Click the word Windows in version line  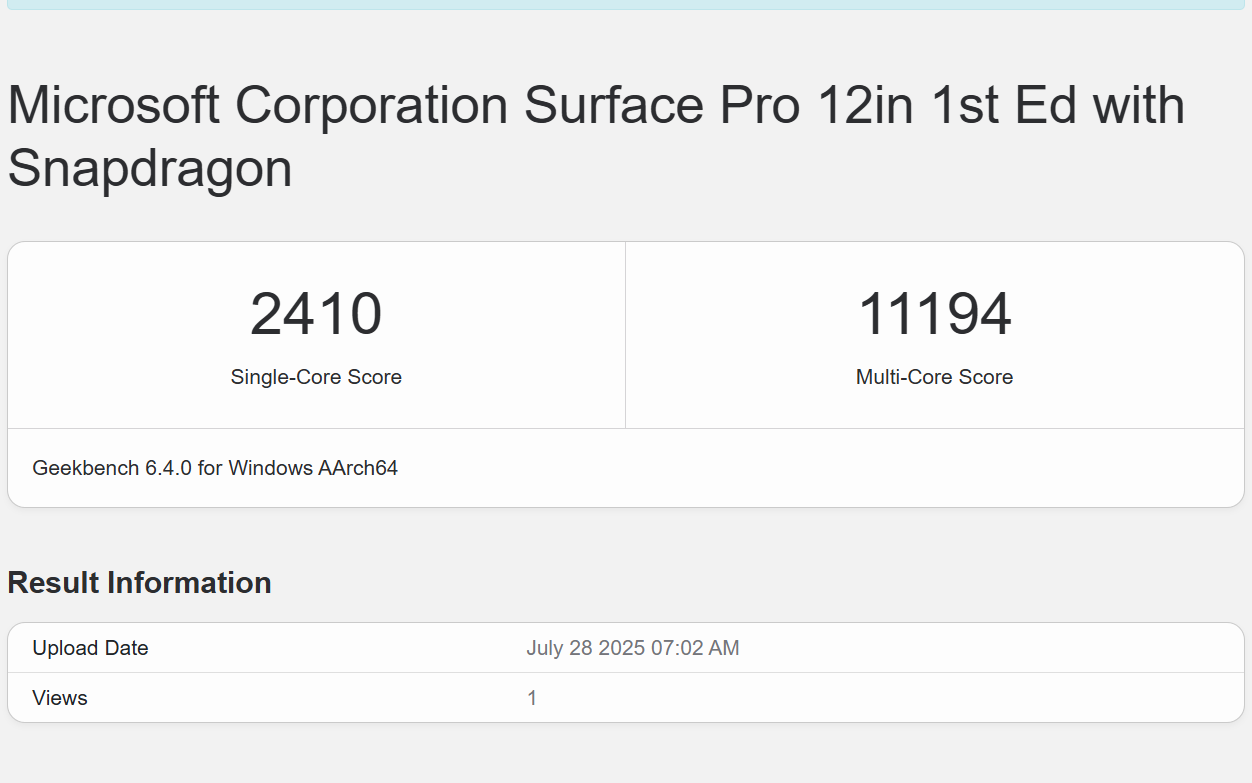tap(270, 468)
